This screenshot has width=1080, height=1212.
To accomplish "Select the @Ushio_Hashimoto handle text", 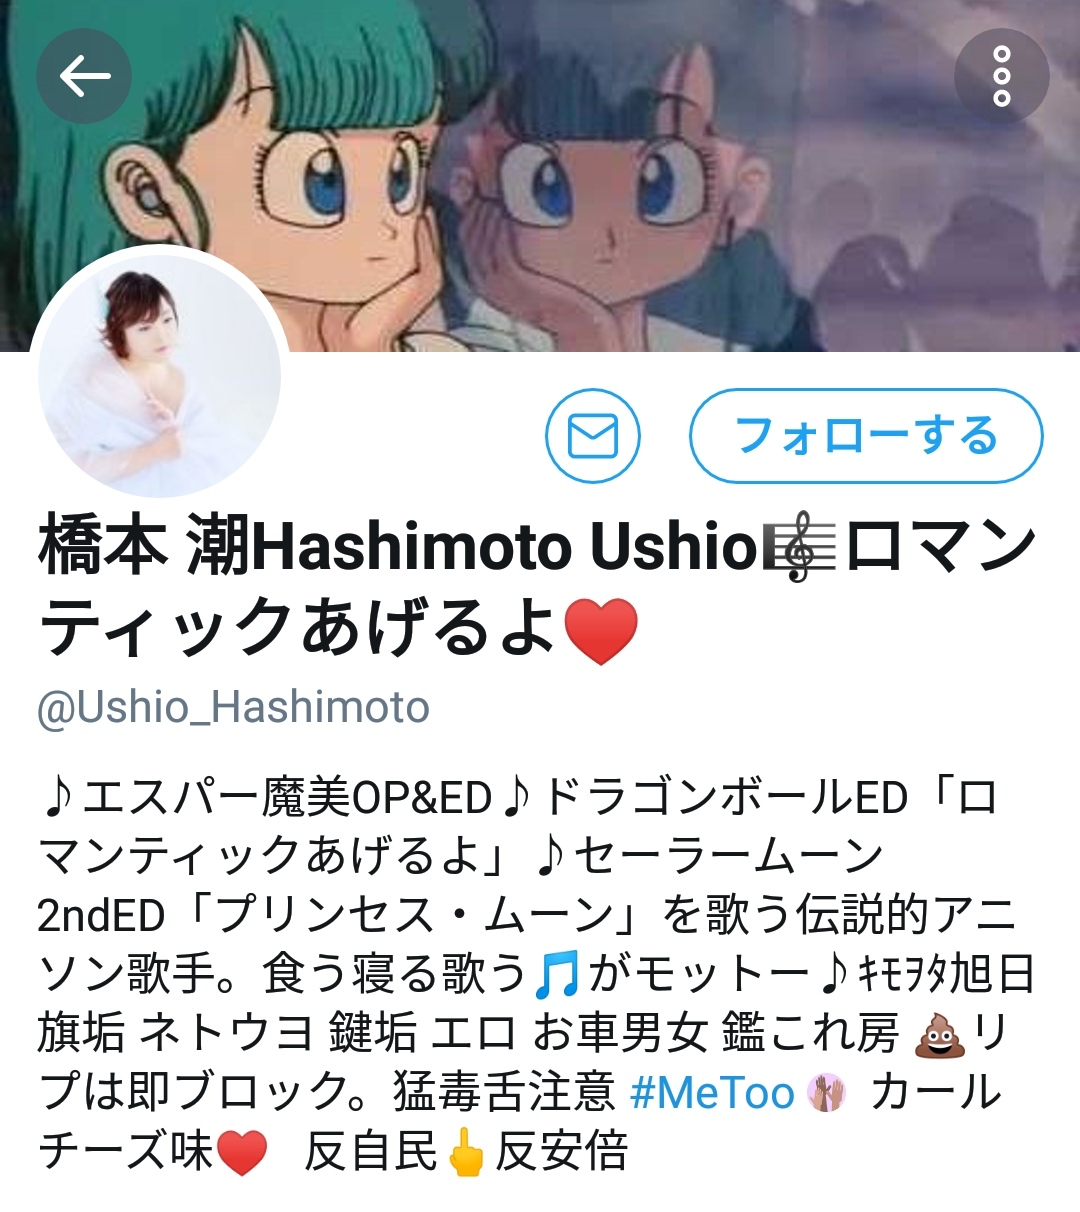I will [234, 708].
